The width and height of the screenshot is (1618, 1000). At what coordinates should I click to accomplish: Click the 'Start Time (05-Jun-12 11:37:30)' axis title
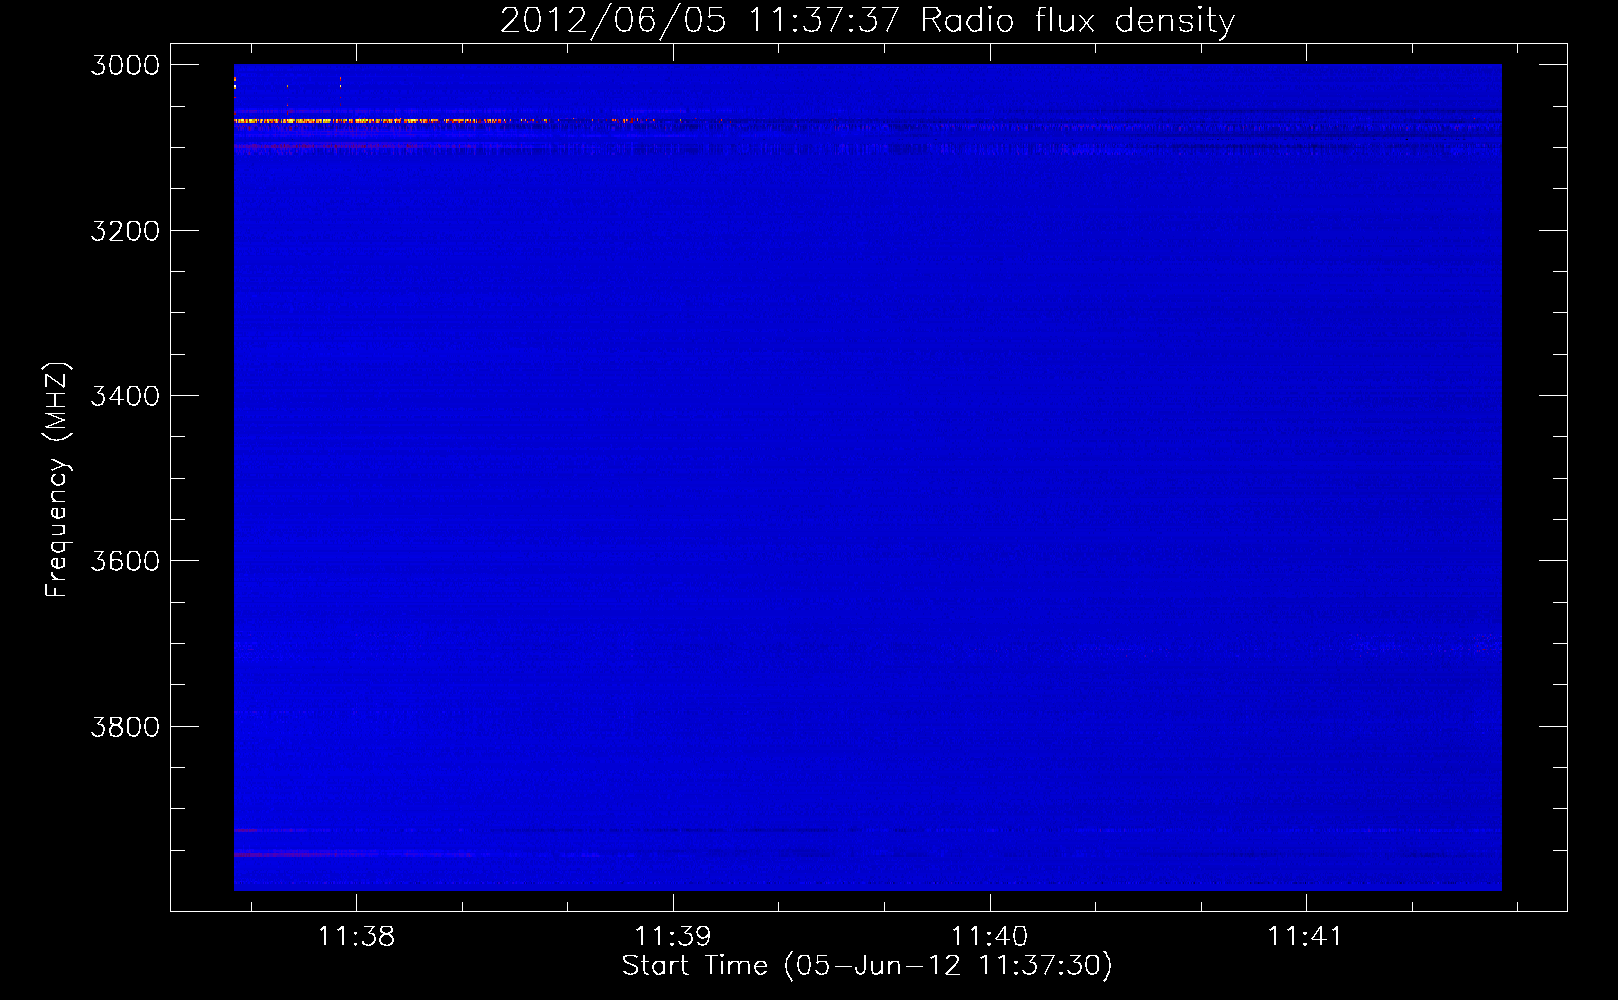coord(867,966)
